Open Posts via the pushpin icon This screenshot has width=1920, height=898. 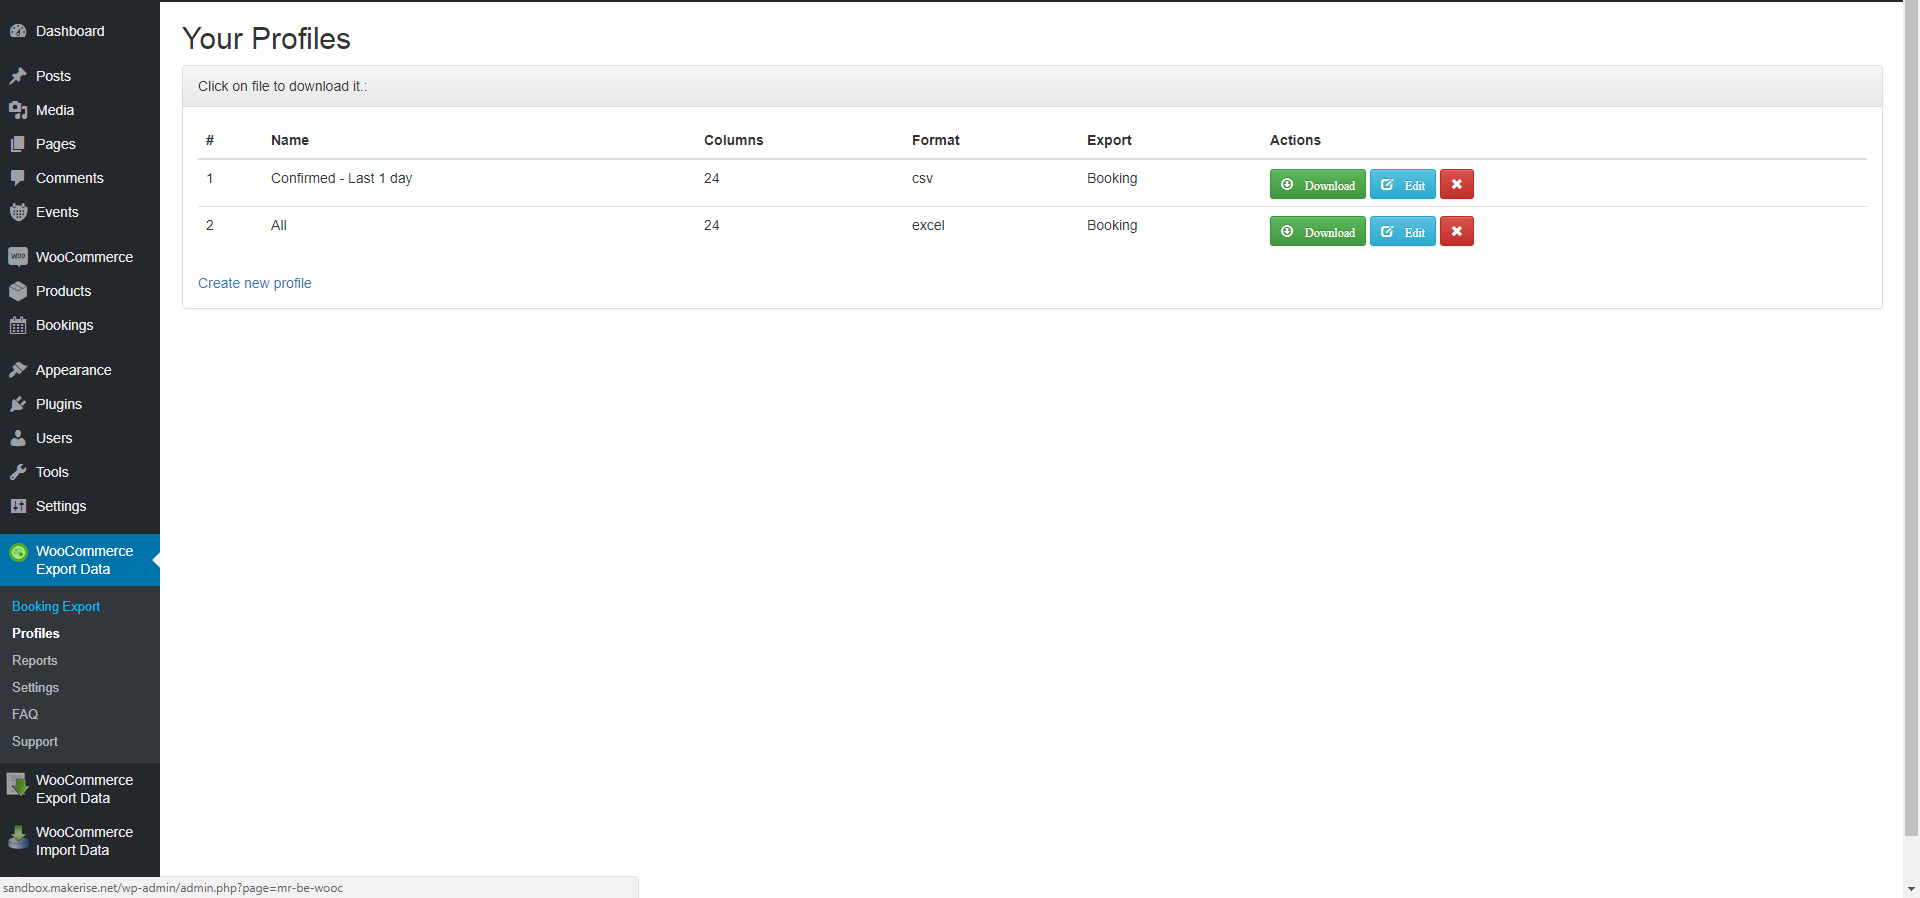click(18, 76)
